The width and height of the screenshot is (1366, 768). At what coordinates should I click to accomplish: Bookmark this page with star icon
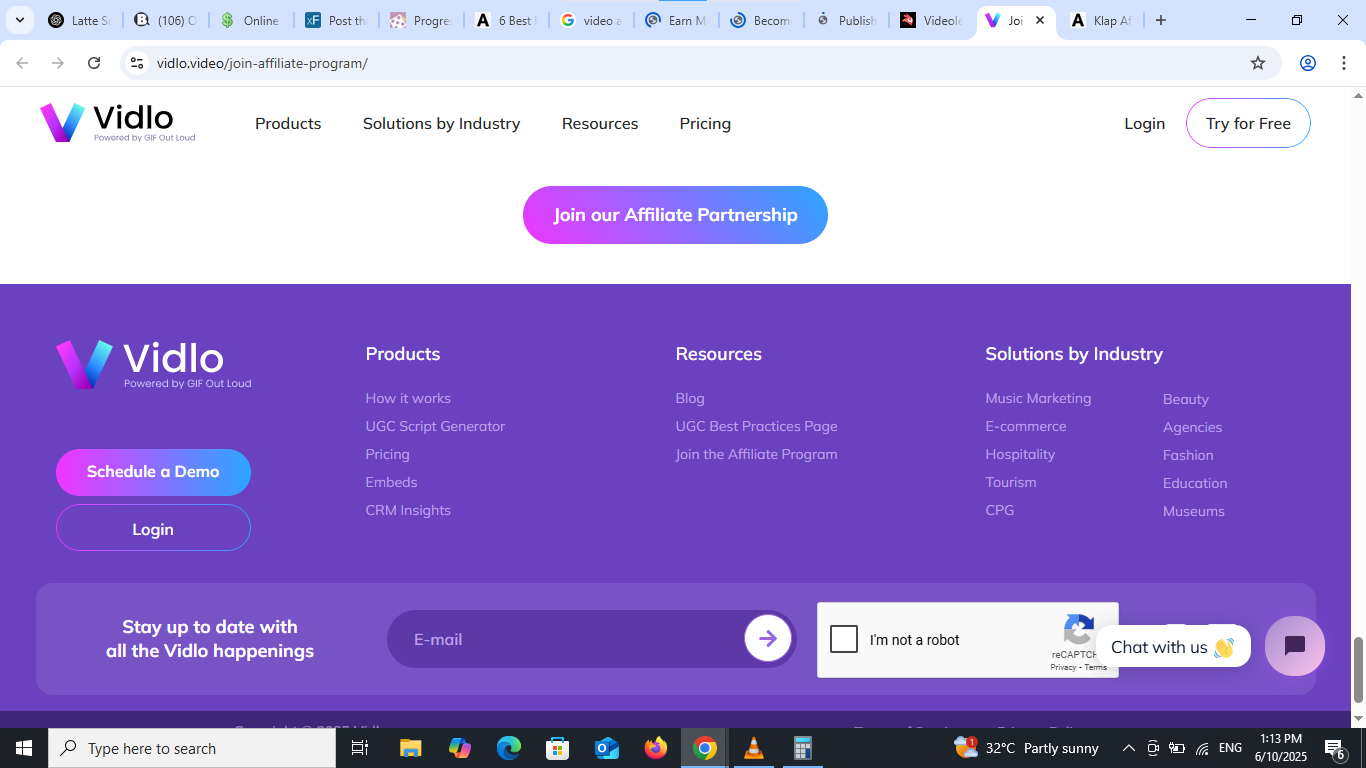(1258, 63)
